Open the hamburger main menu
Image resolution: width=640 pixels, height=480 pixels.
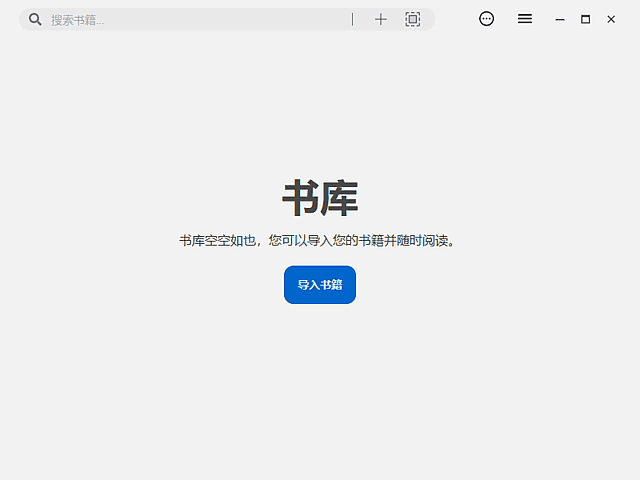(x=524, y=19)
